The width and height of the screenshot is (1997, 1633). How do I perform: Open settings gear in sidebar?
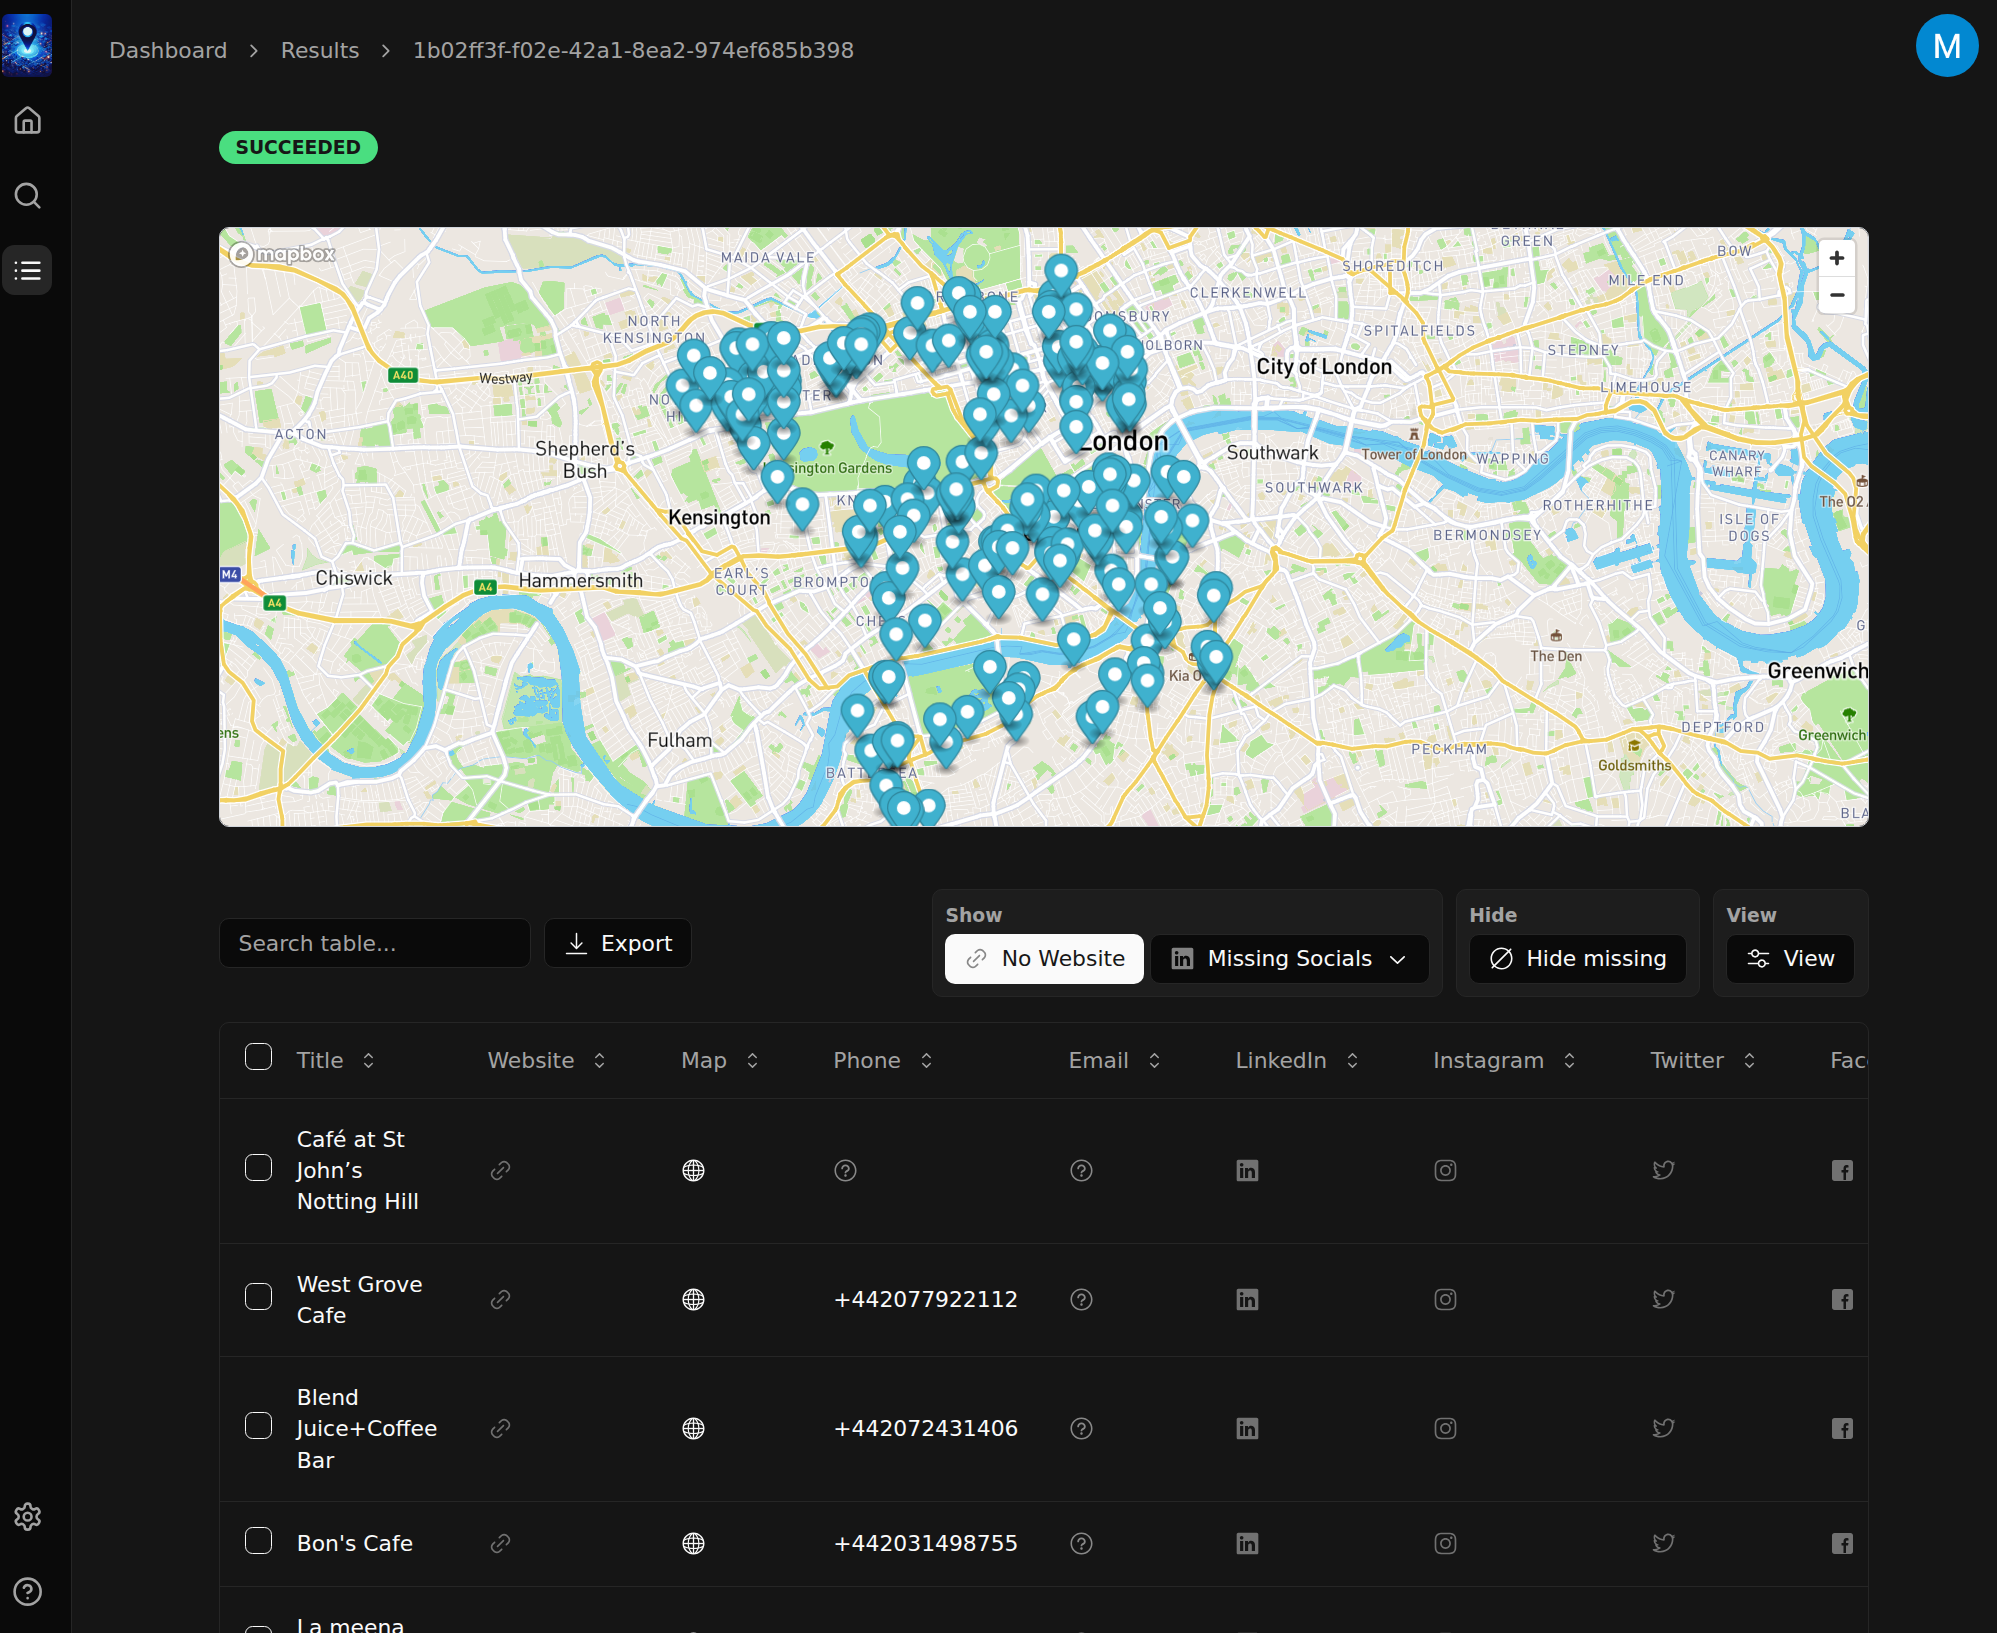[27, 1516]
